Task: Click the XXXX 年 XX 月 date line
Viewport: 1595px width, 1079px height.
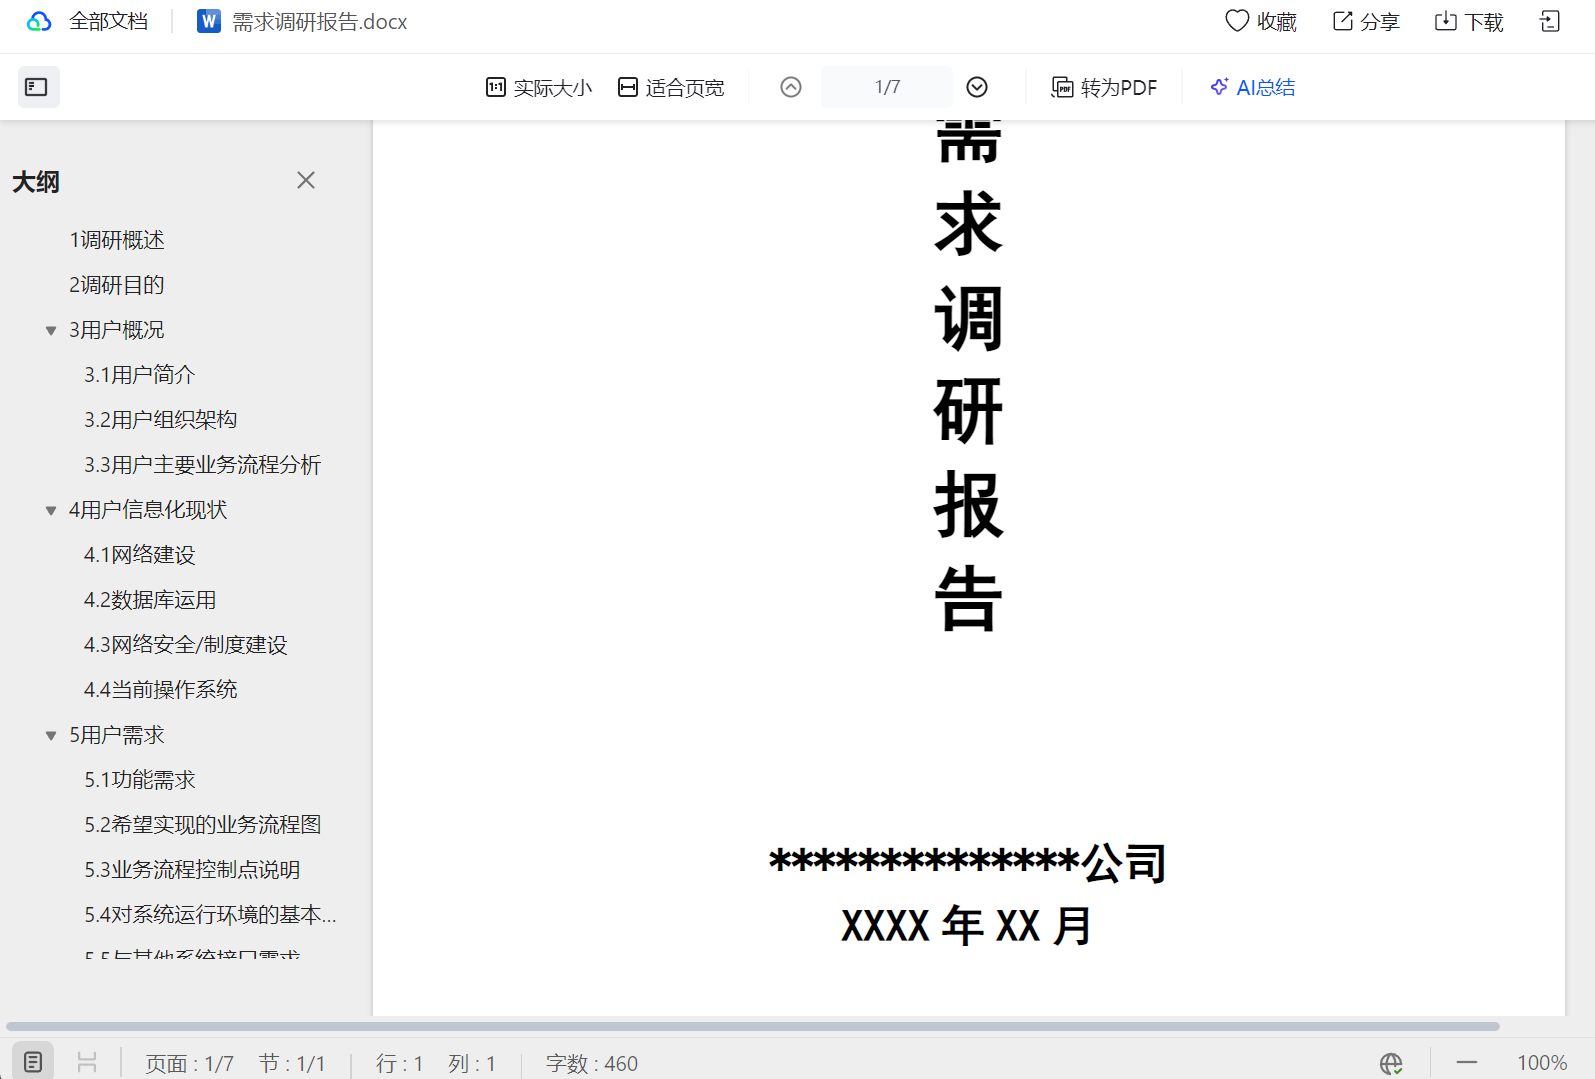Action: click(x=967, y=925)
